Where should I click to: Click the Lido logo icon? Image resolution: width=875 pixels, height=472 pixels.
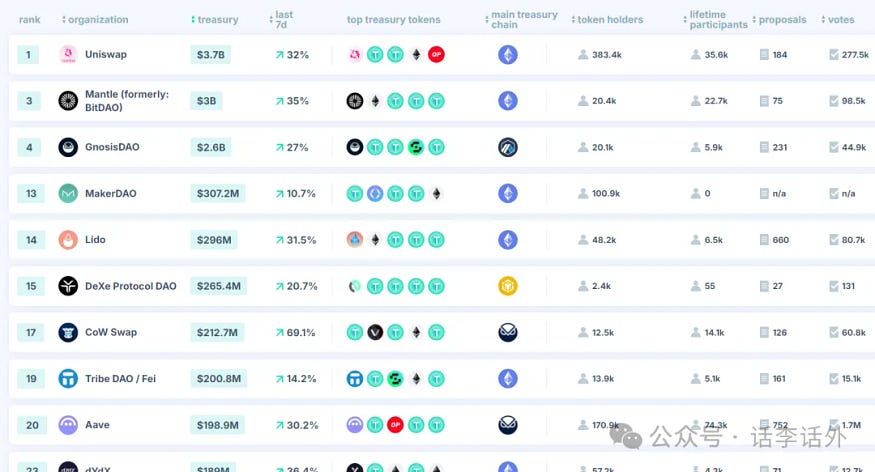(x=68, y=240)
